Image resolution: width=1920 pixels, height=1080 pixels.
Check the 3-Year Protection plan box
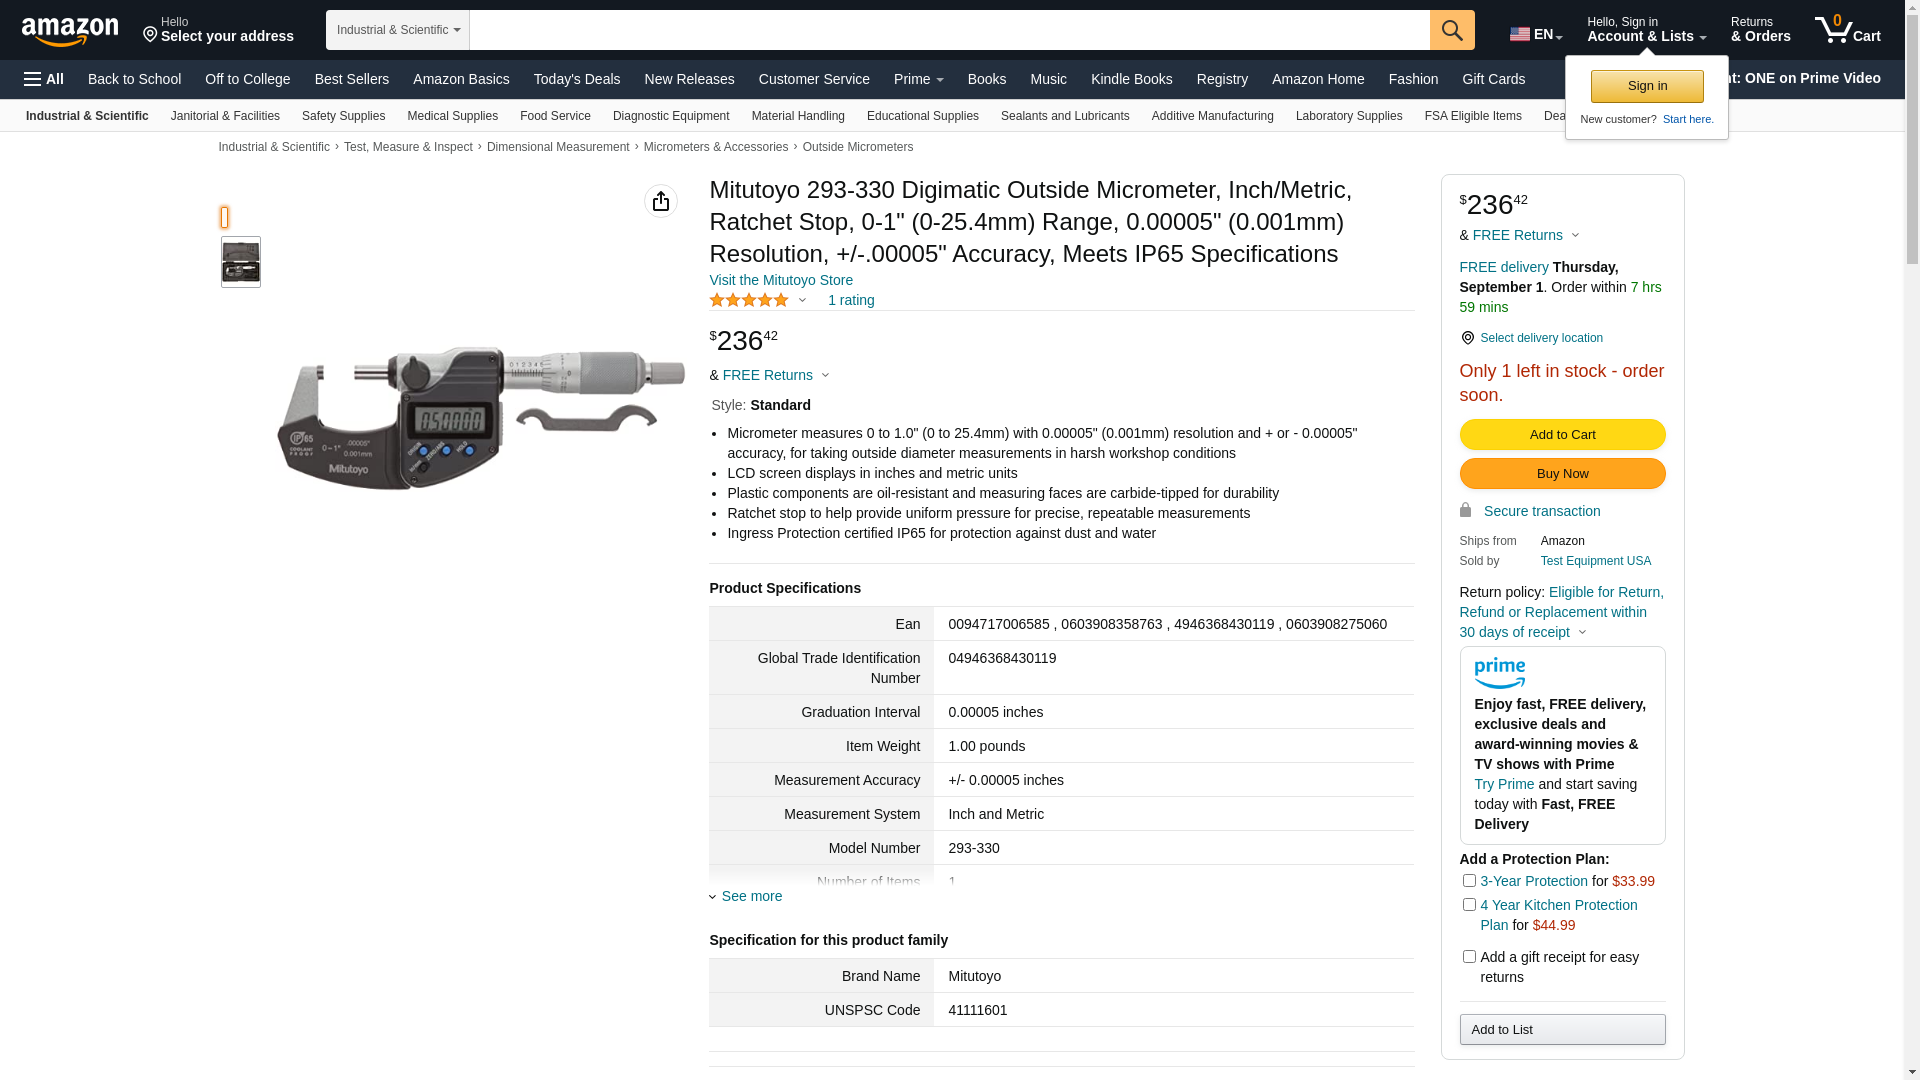(x=1469, y=881)
